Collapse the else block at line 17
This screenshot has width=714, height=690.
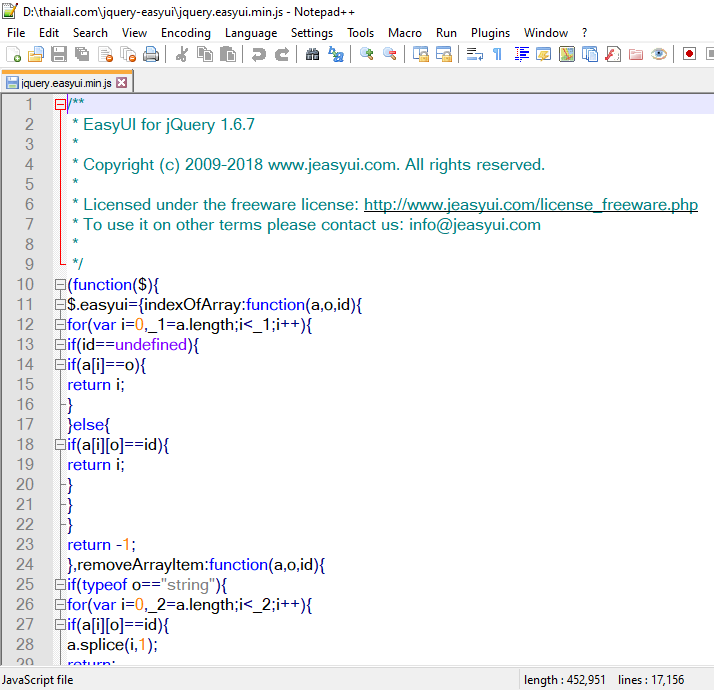tap(60, 424)
